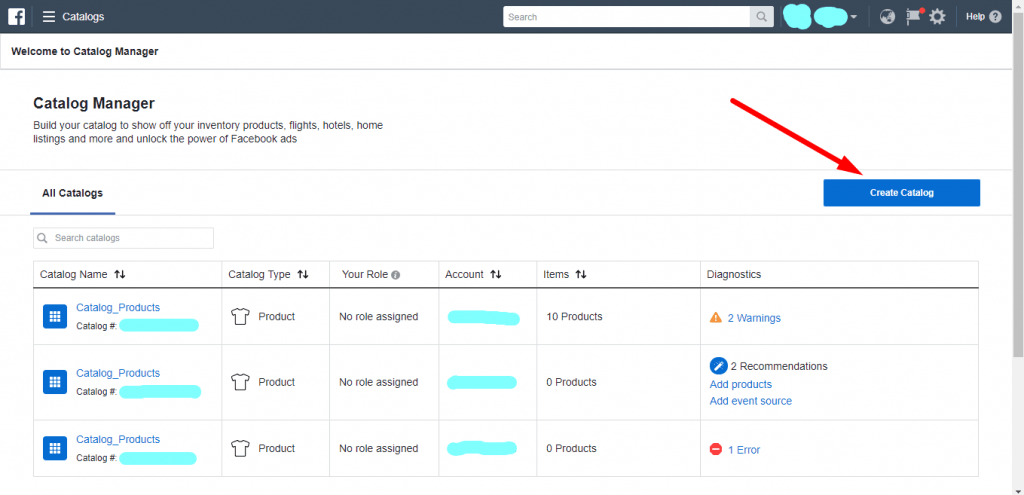Click the catalog grid icon in 10 Products row
The image size is (1024, 495).
click(x=55, y=317)
